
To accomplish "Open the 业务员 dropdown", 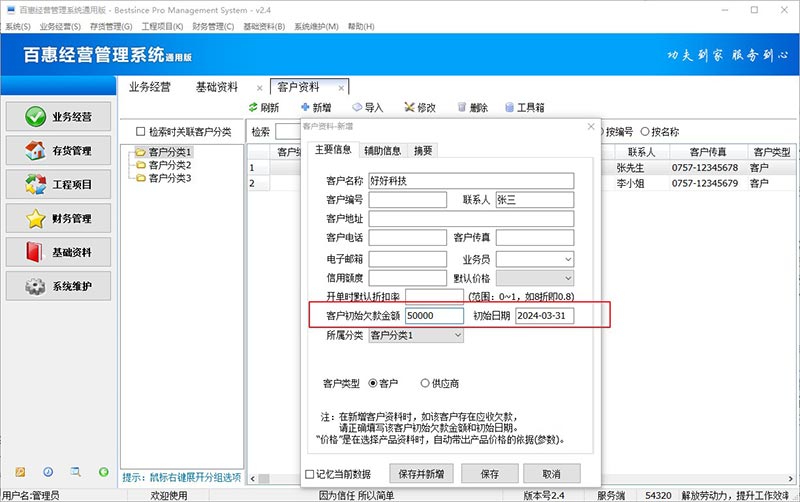I will [x=568, y=259].
